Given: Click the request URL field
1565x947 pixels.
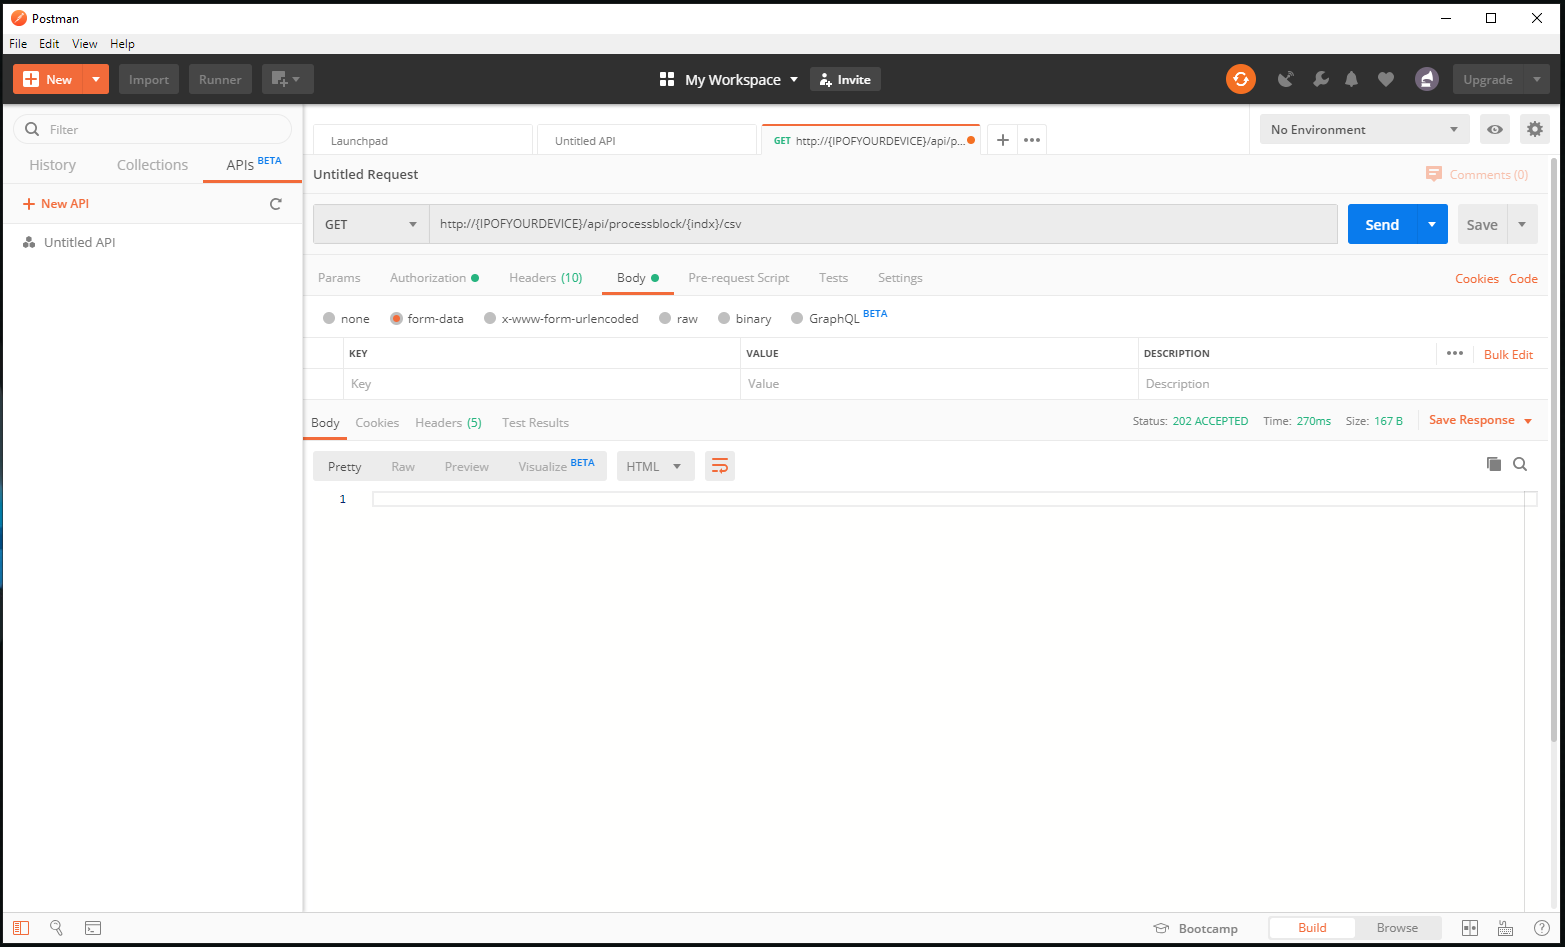Looking at the screenshot, I should (883, 224).
